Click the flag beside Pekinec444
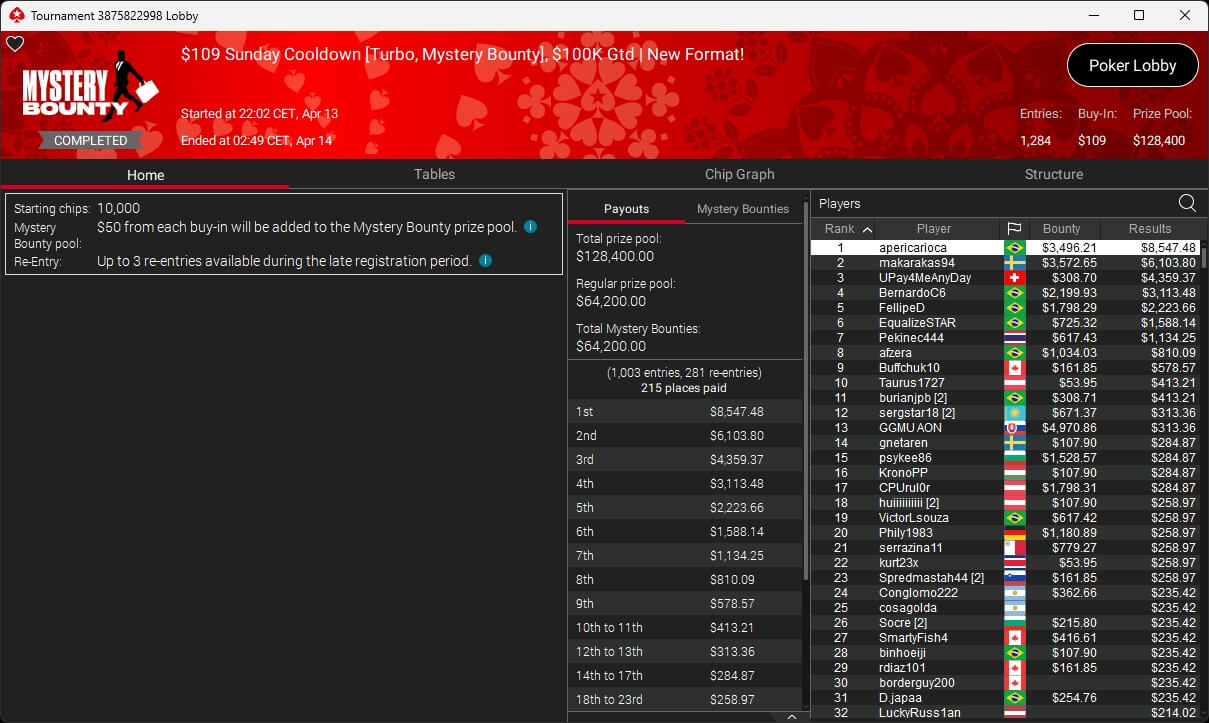This screenshot has width=1209, height=723. click(x=1014, y=338)
